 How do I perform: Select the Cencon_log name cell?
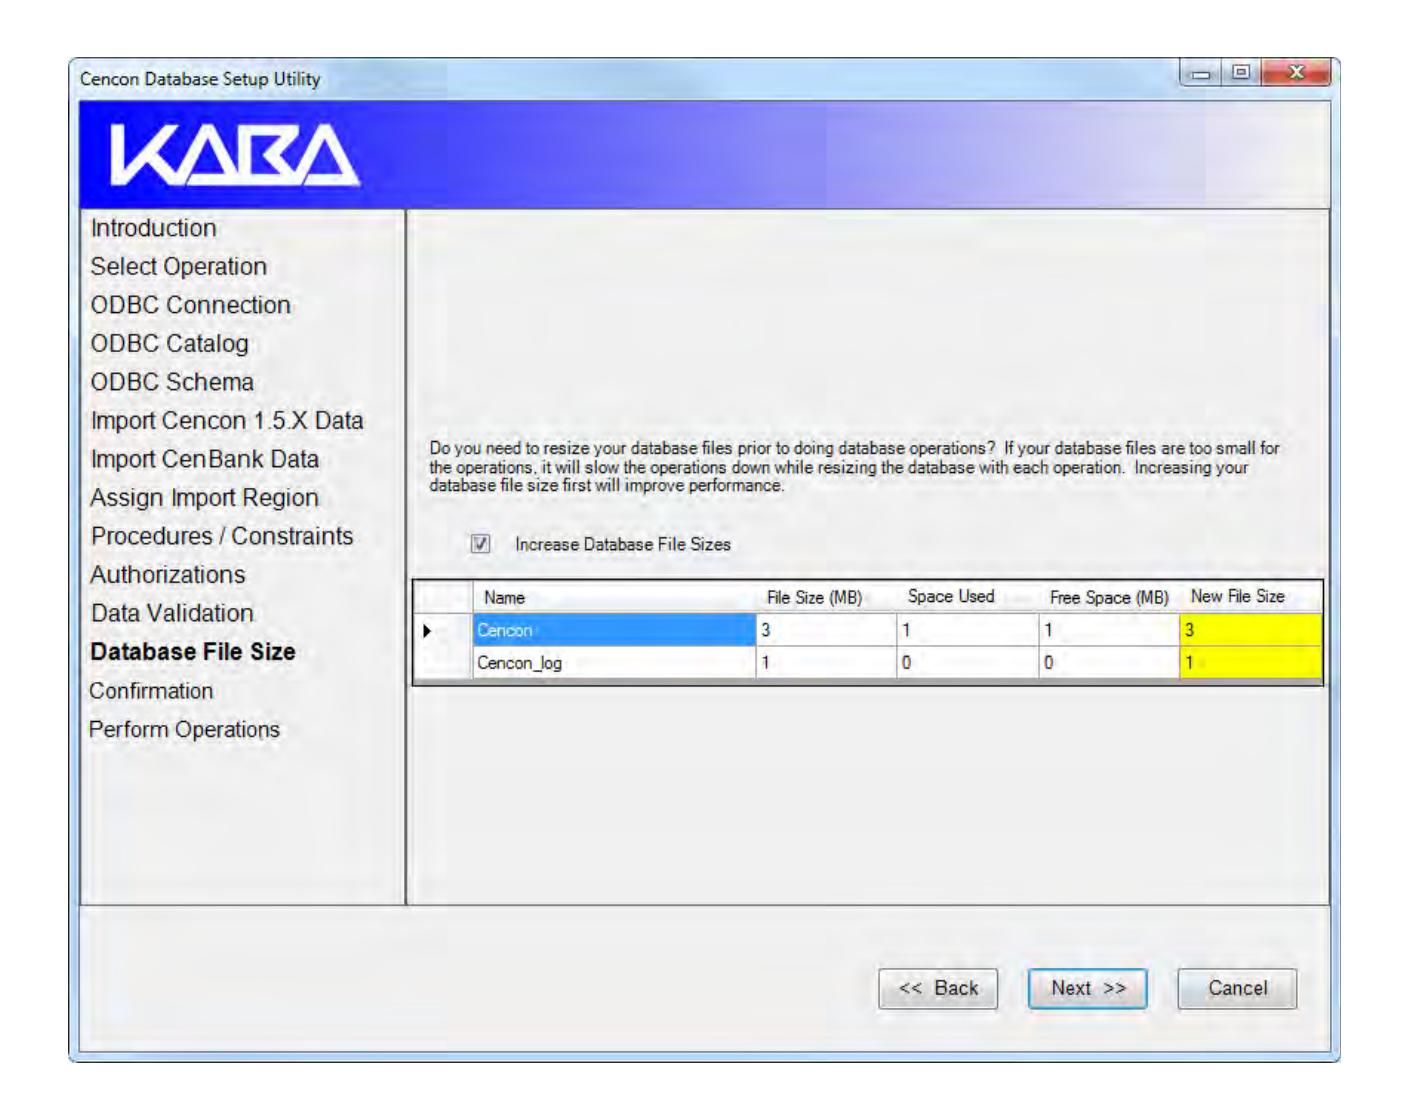pos(614,663)
